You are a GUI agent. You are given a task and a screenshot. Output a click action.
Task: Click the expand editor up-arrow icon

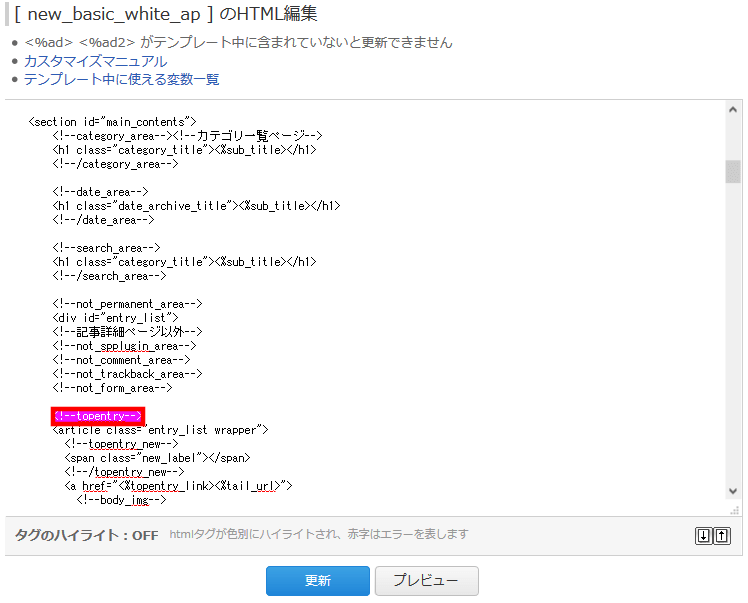pyautogui.click(x=722, y=536)
